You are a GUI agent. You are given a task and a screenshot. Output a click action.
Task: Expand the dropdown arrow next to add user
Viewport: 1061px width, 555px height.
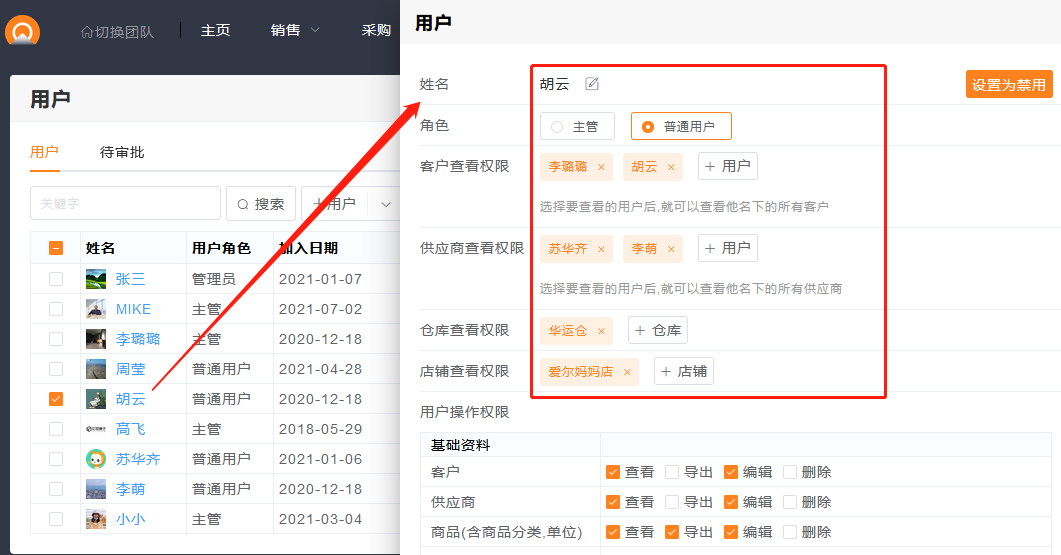point(385,204)
